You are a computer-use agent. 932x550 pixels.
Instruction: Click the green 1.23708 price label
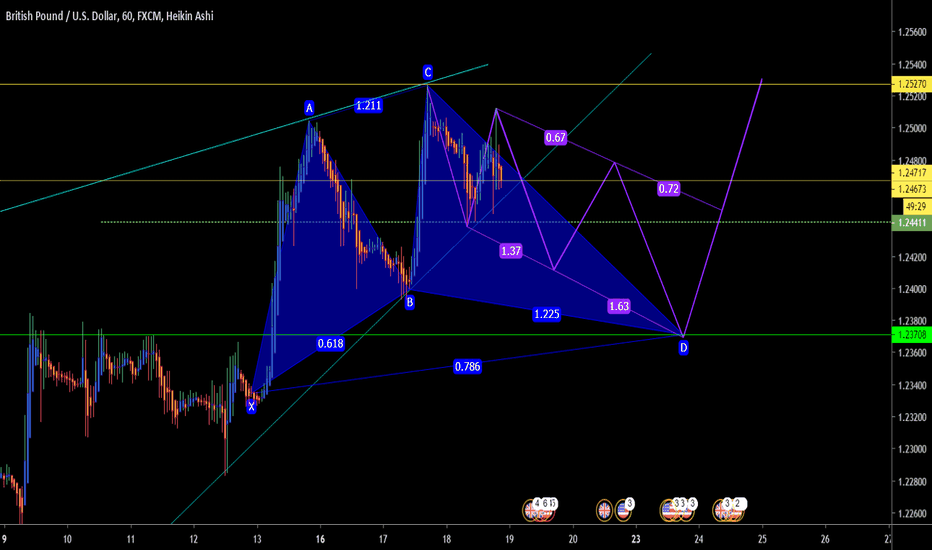tap(911, 335)
